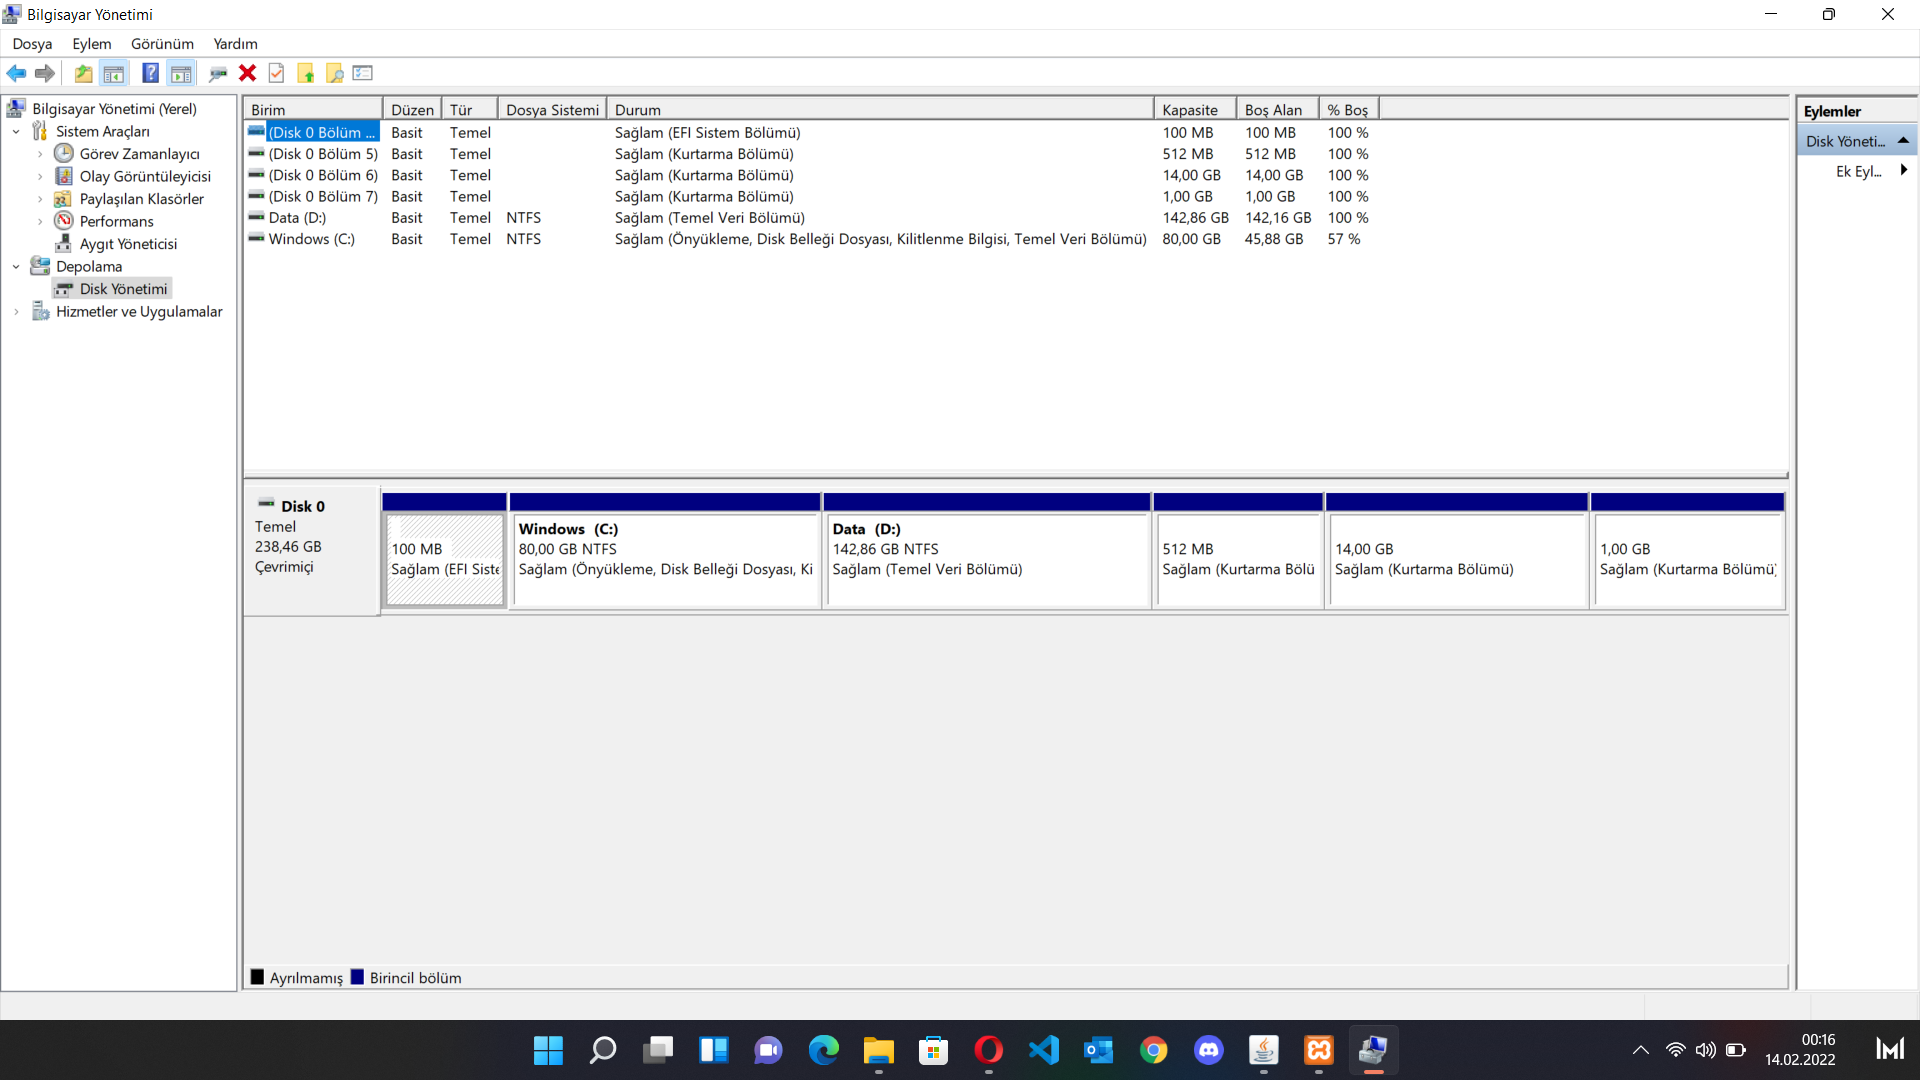The width and height of the screenshot is (1920, 1080).
Task: Click the Properties checkmark page icon
Action: coord(277,73)
